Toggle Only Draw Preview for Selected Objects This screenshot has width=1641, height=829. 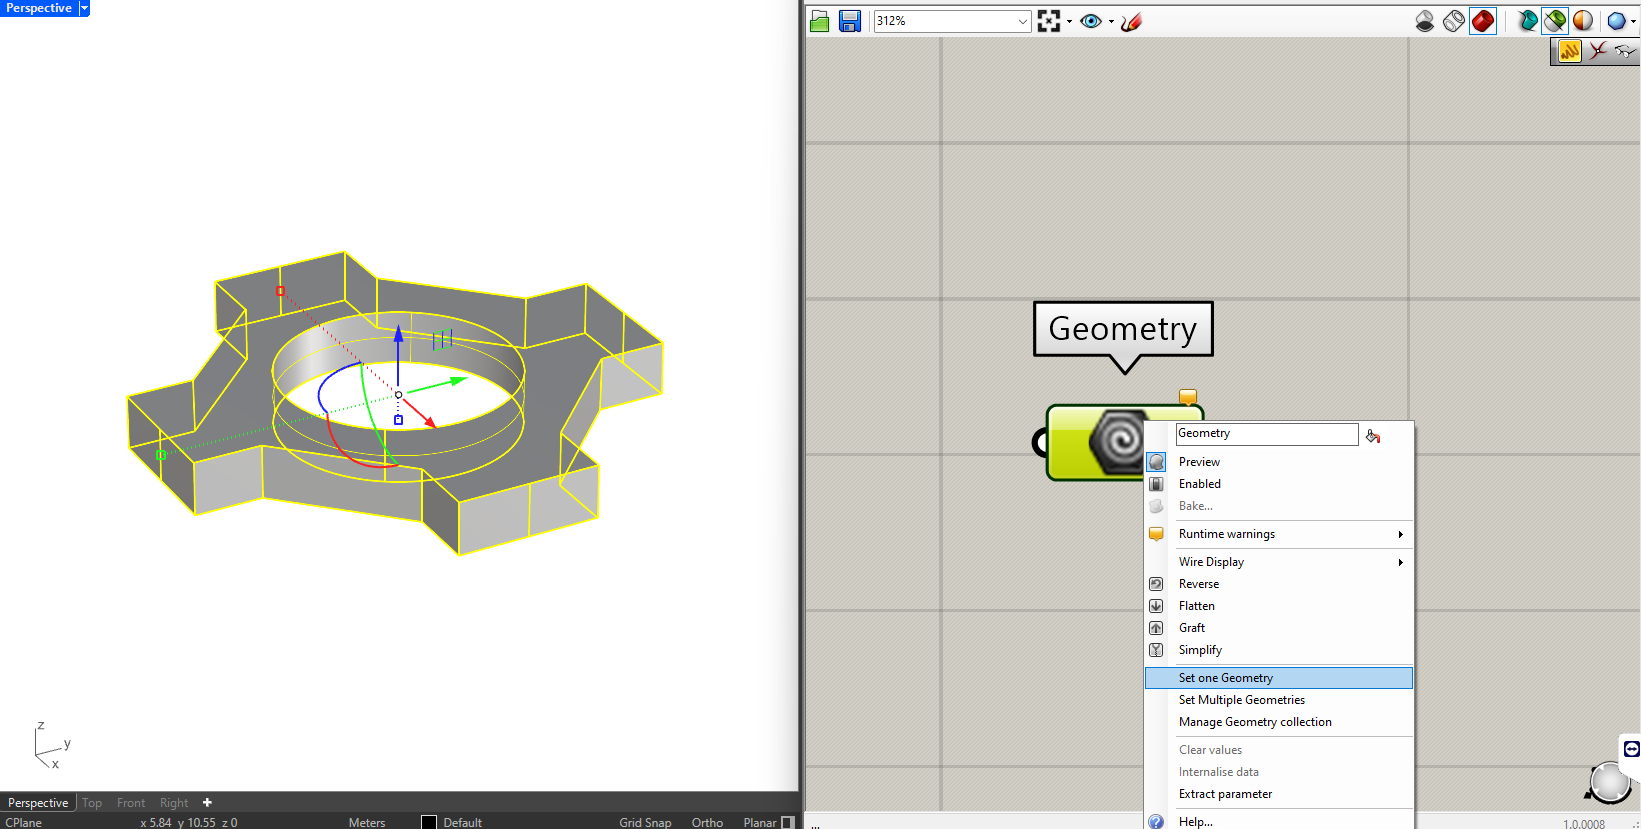click(x=1555, y=21)
